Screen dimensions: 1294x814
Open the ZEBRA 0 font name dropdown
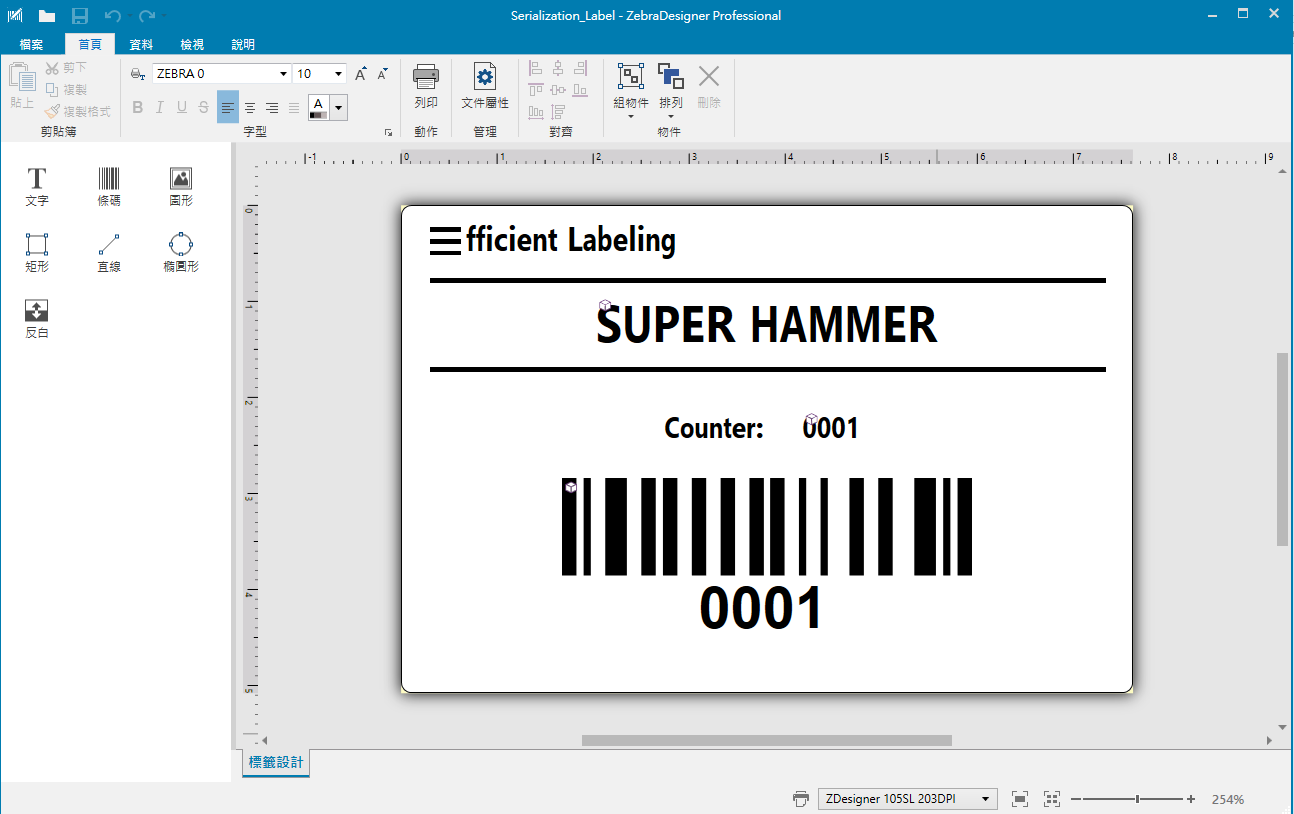(x=283, y=74)
